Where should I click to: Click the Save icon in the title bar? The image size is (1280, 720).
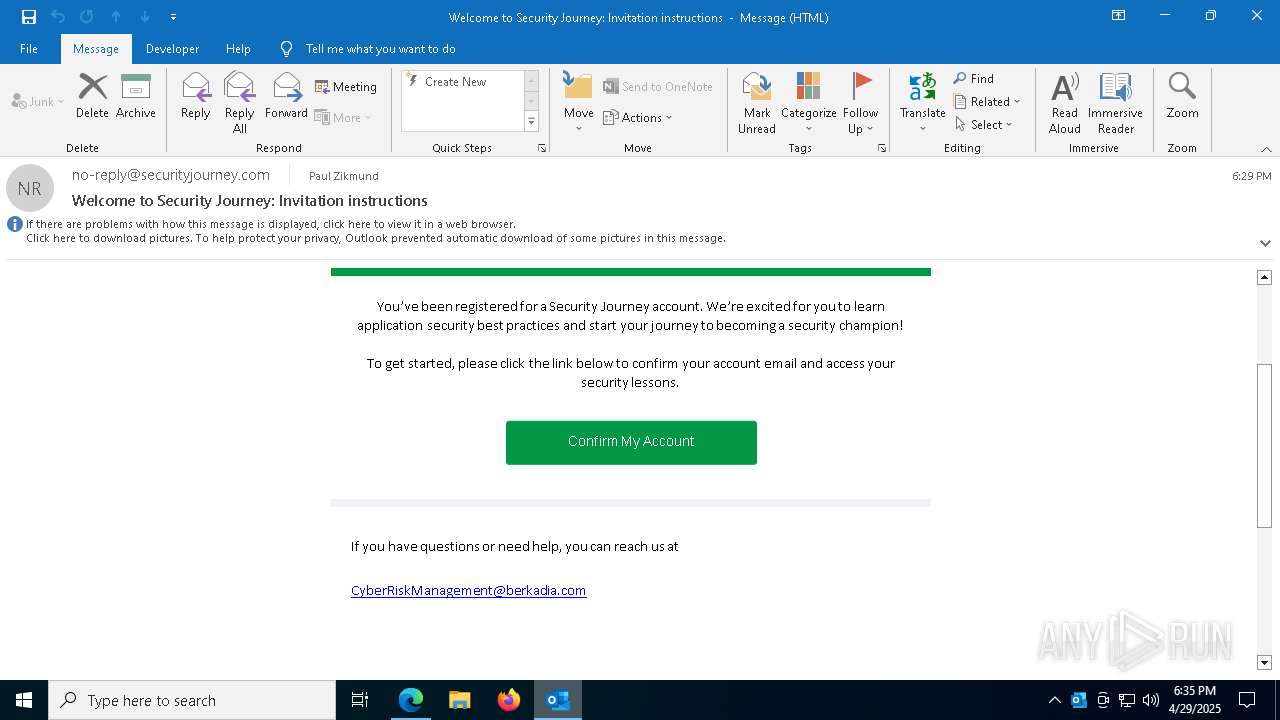29,17
